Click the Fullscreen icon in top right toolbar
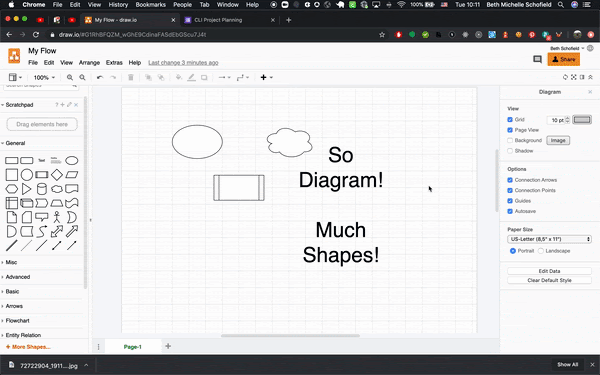 coord(574,77)
